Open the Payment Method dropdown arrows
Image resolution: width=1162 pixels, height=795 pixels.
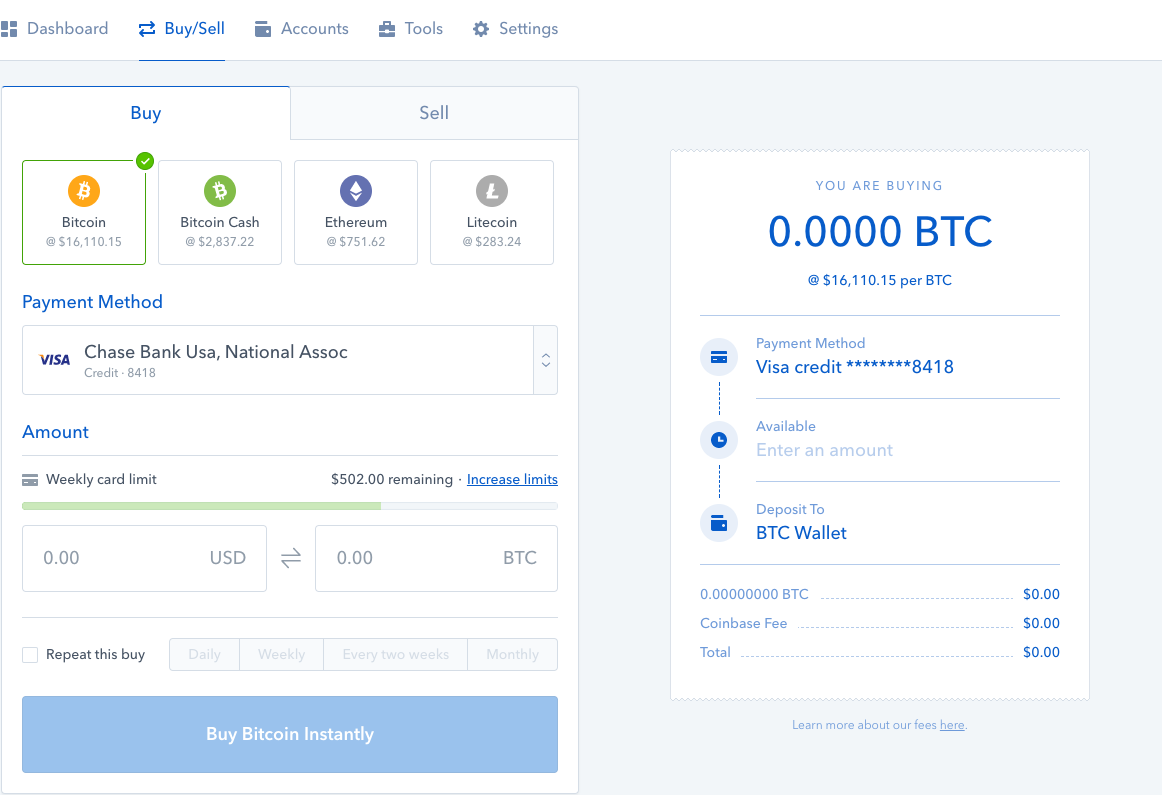545,360
